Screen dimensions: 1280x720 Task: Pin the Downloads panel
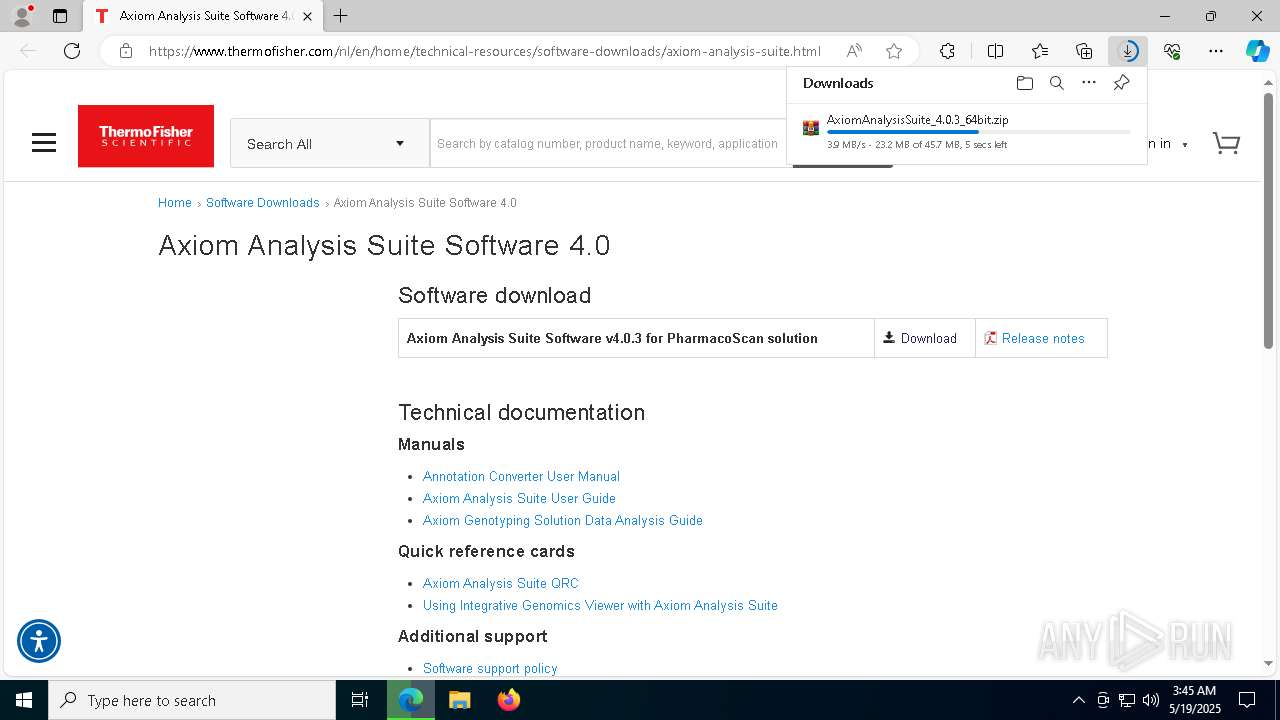click(1121, 83)
